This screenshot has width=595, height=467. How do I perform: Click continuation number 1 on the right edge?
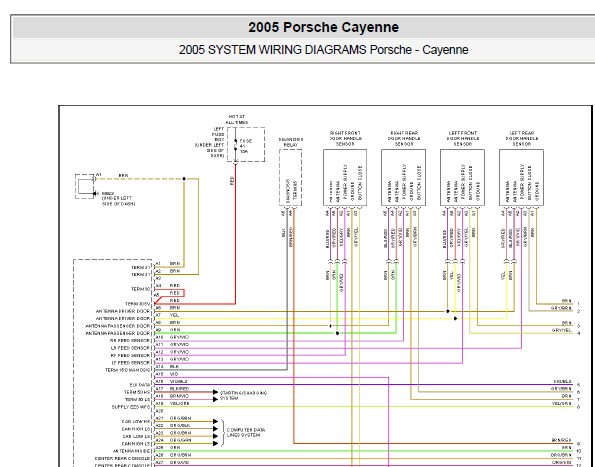(579, 304)
